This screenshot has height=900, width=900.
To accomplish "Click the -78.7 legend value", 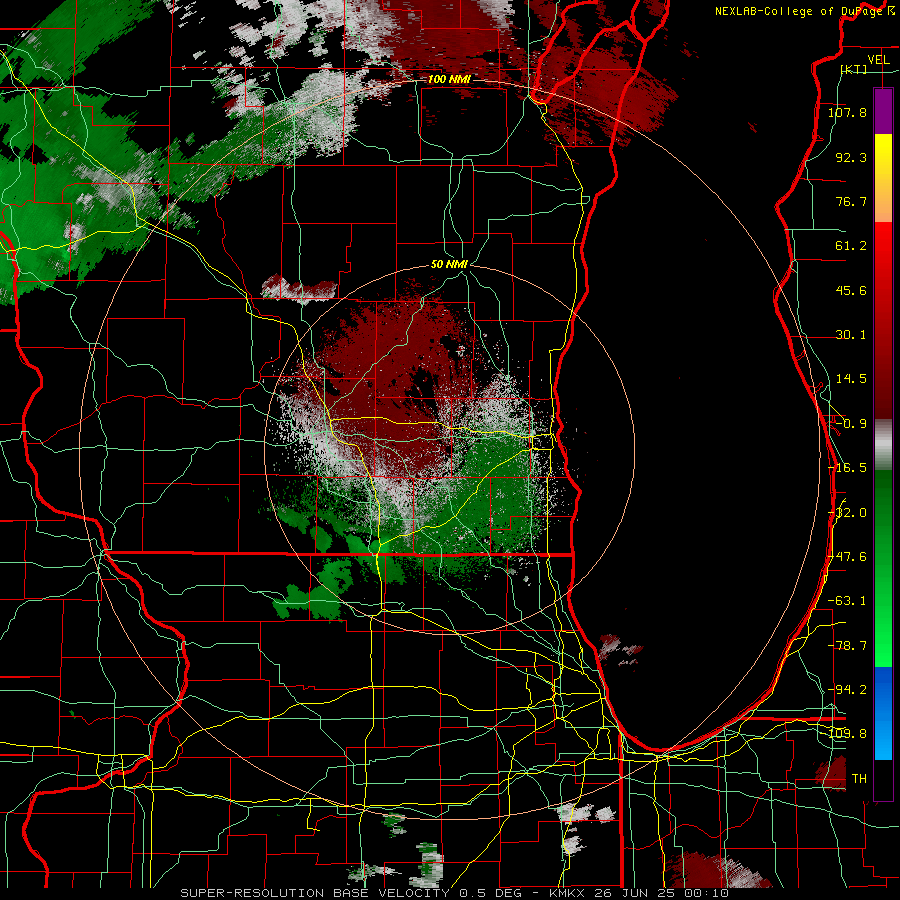I will point(847,646).
